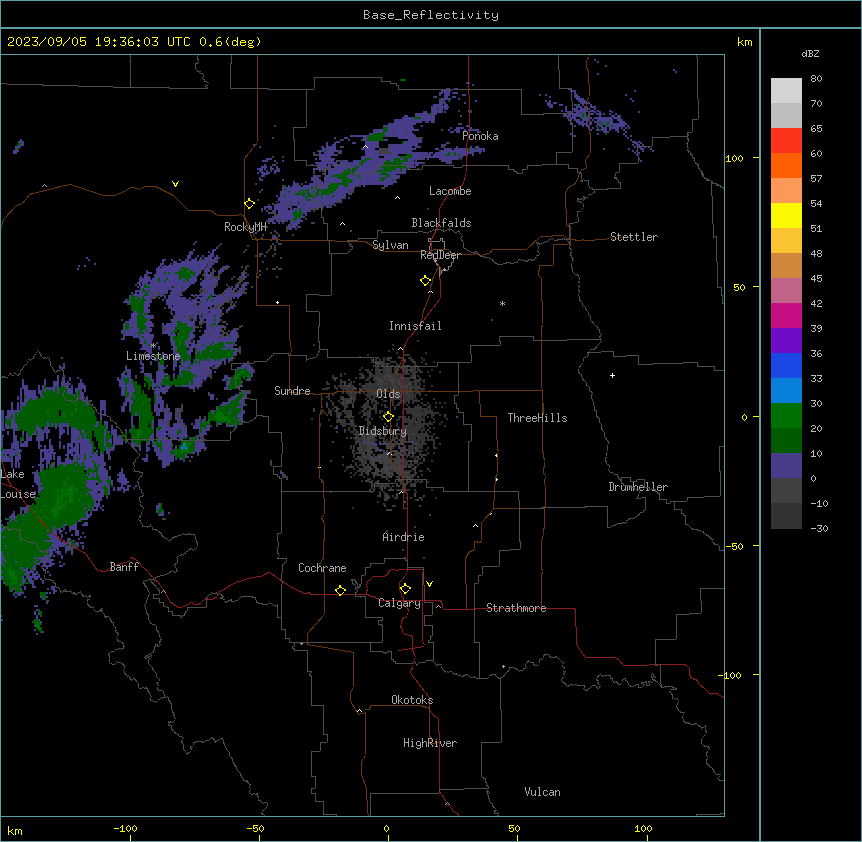Viewport: 862px width, 842px height.
Task: Click the RedDeer city label
Action: tap(440, 255)
